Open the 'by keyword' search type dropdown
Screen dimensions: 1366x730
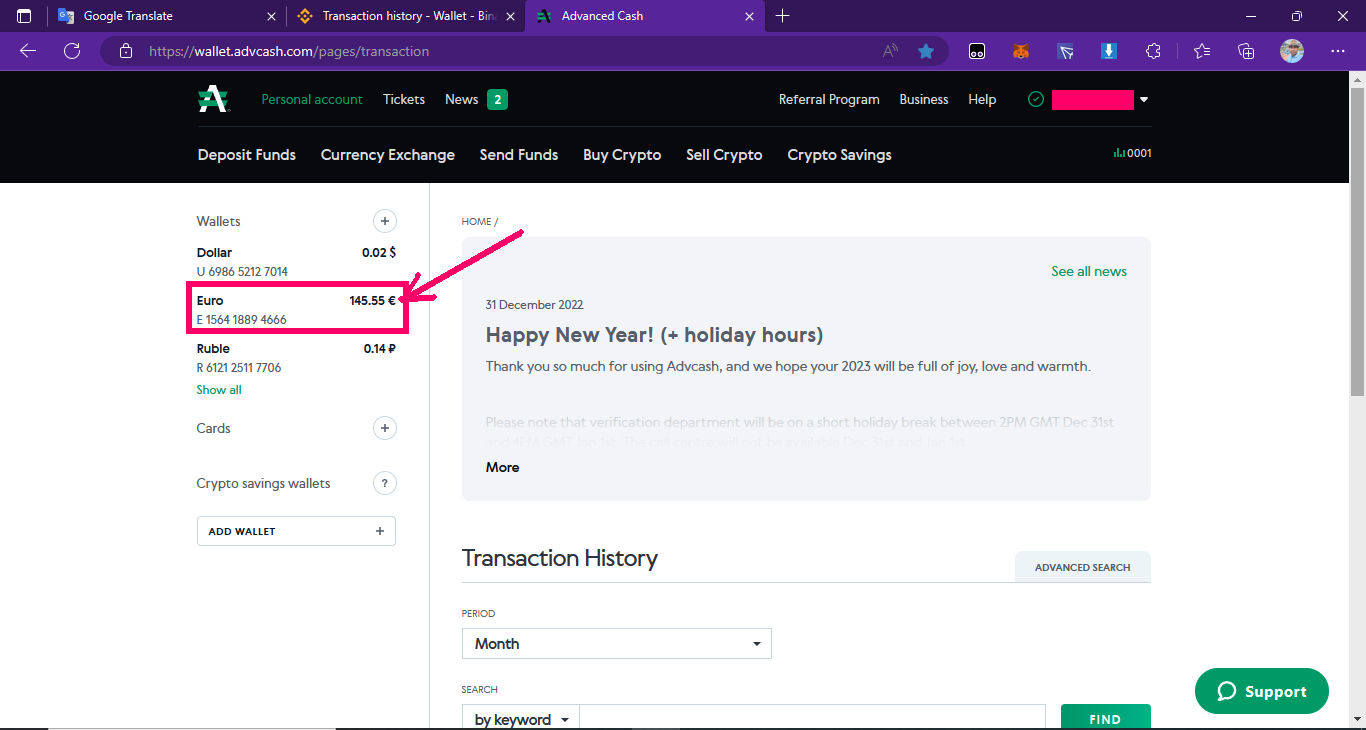point(521,719)
